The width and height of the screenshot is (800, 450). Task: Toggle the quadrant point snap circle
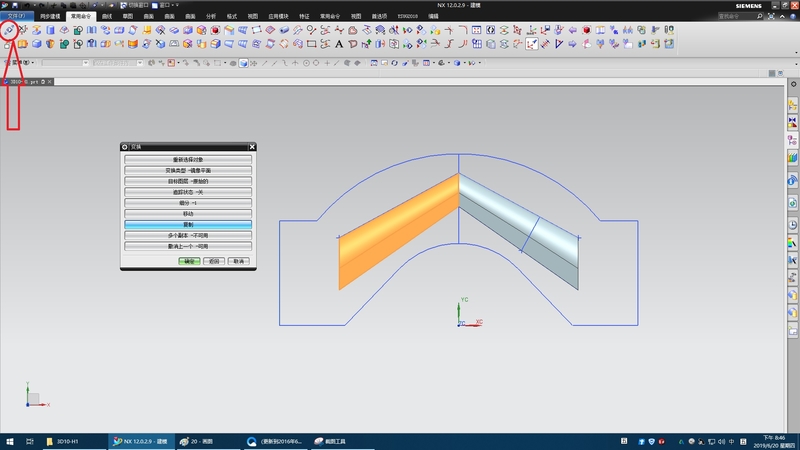(x=316, y=63)
